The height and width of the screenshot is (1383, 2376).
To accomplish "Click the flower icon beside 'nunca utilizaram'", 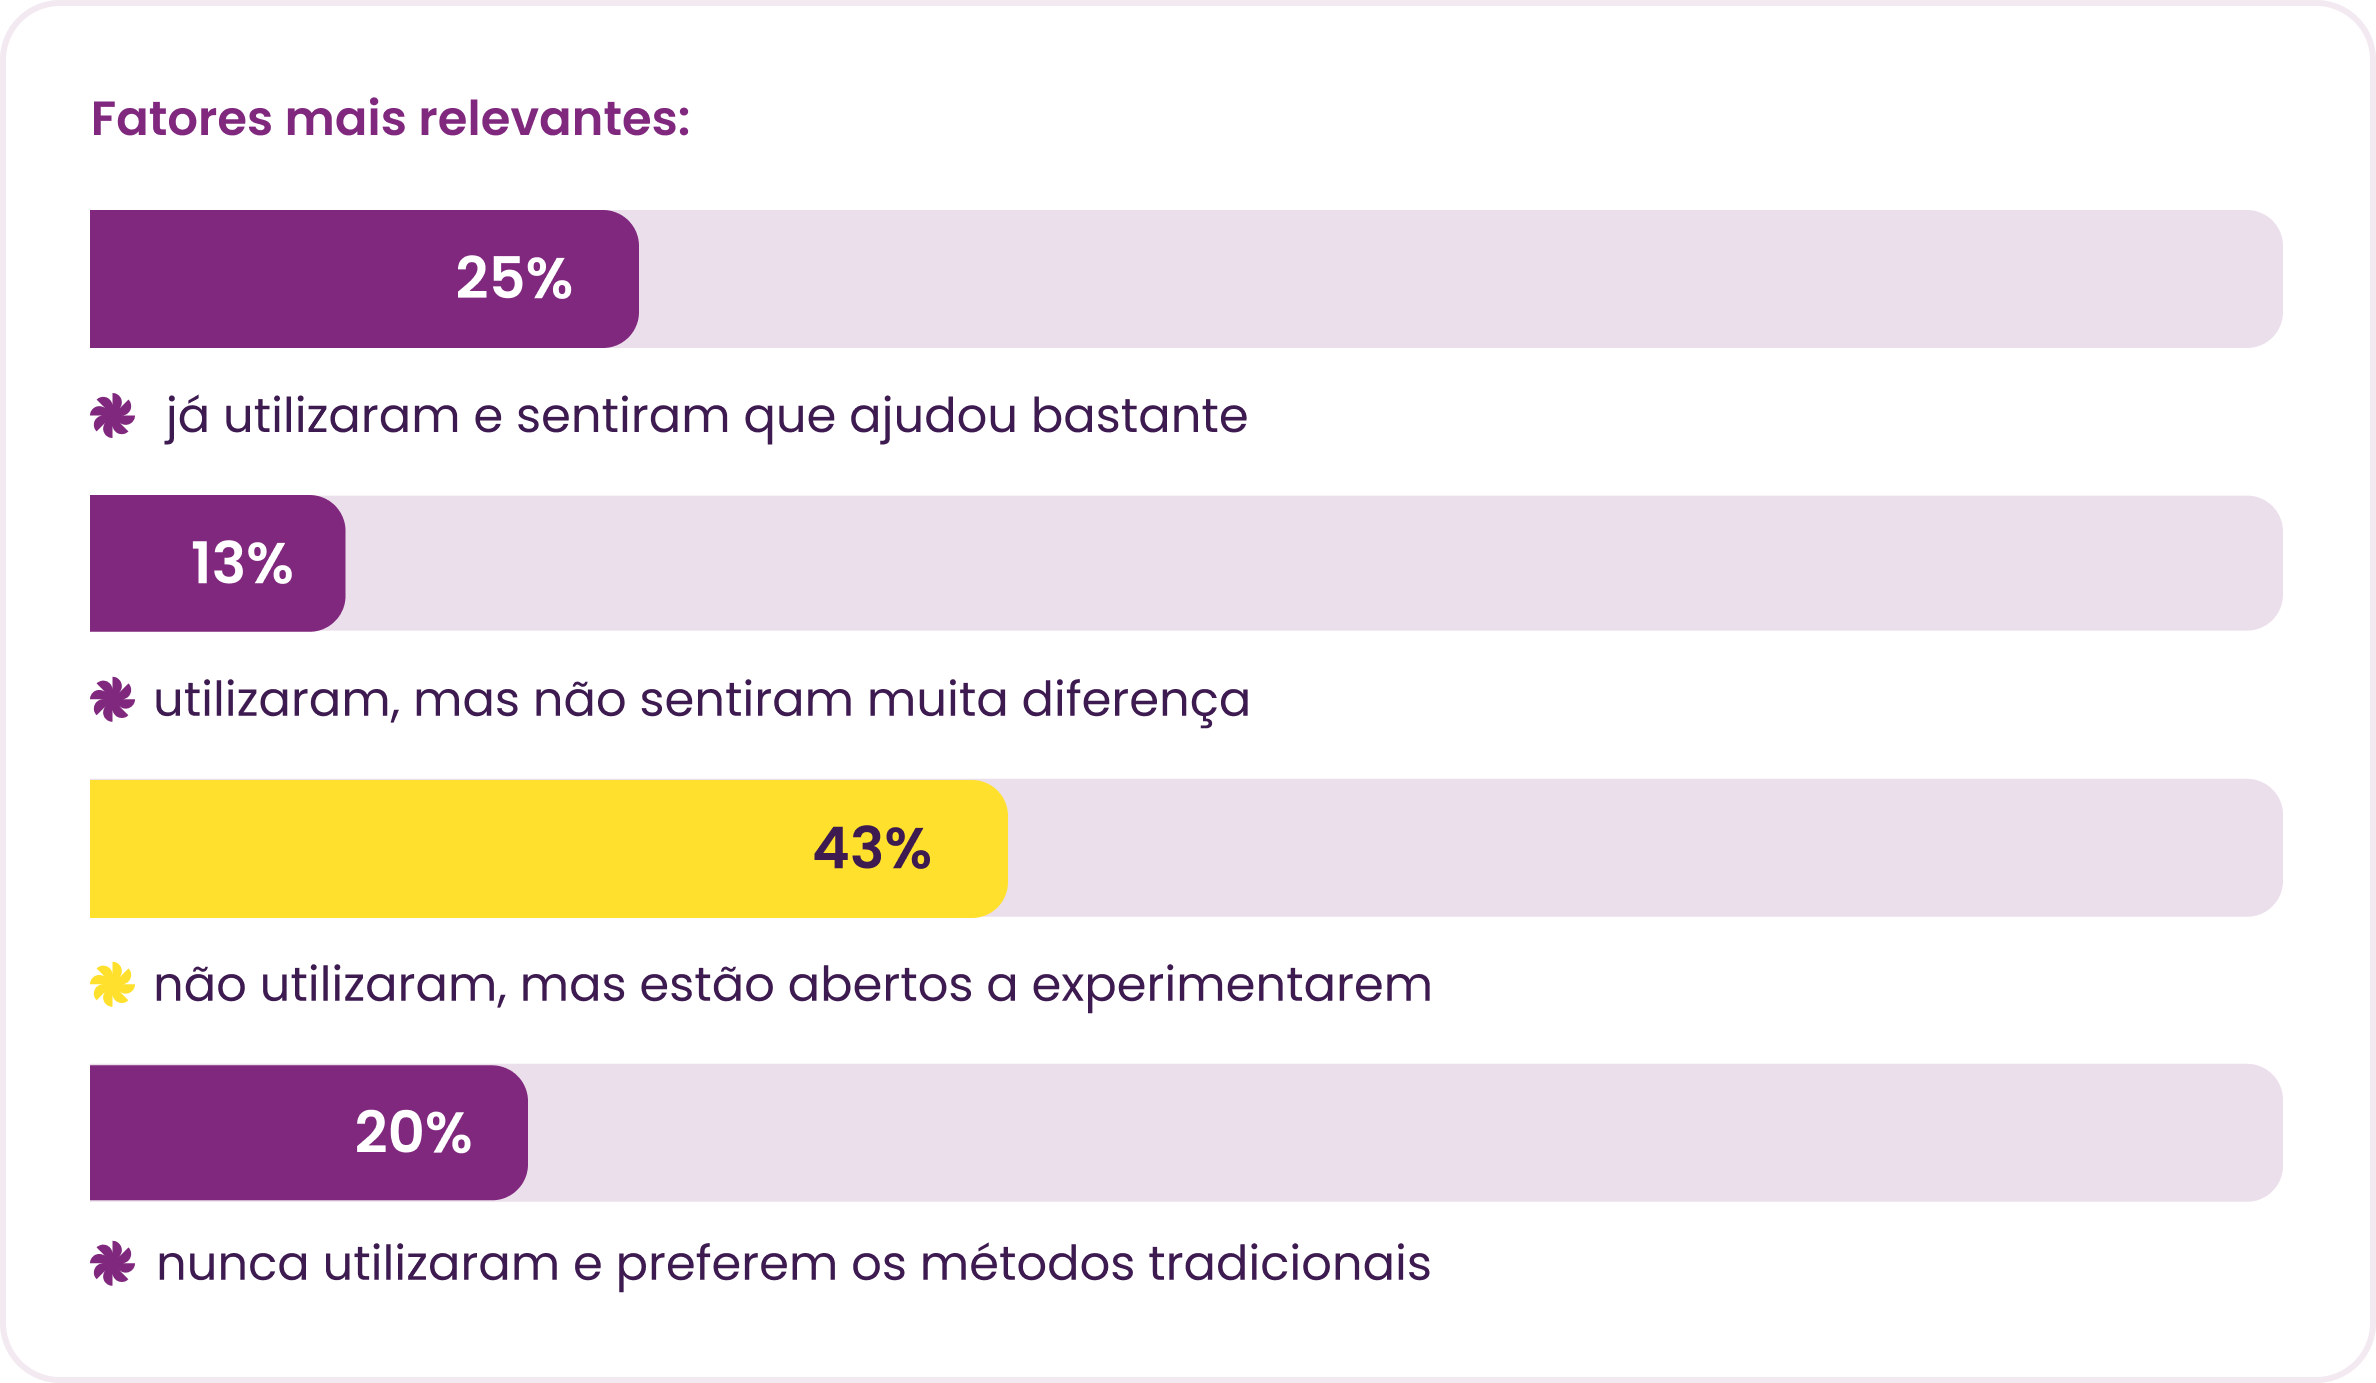I will pyautogui.click(x=112, y=1264).
